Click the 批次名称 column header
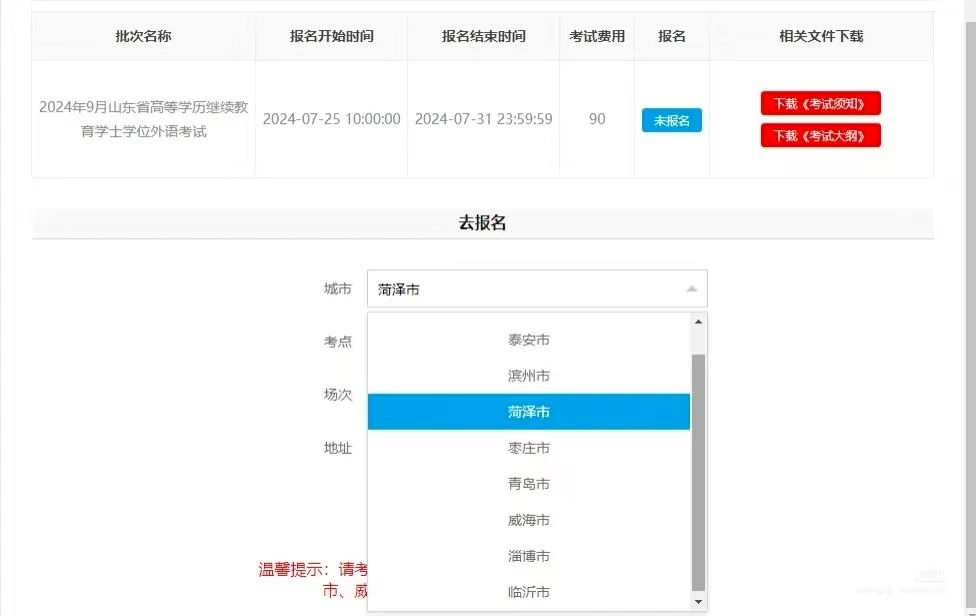 point(143,36)
